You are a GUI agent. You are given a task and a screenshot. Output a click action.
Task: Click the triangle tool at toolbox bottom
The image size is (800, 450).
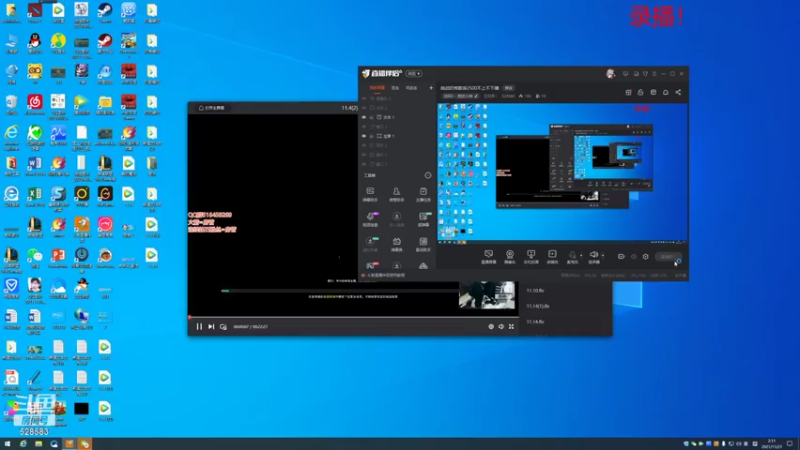(x=423, y=265)
